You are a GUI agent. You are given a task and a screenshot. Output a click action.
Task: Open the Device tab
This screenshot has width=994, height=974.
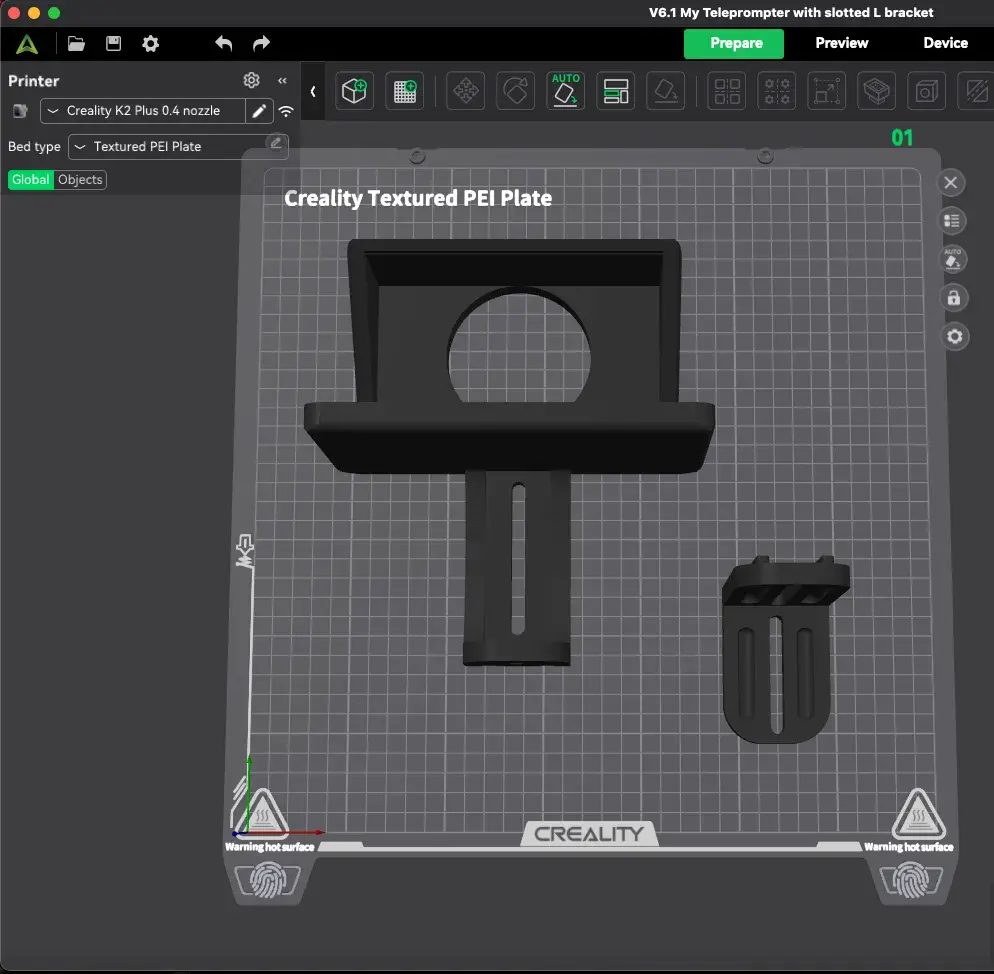[945, 43]
